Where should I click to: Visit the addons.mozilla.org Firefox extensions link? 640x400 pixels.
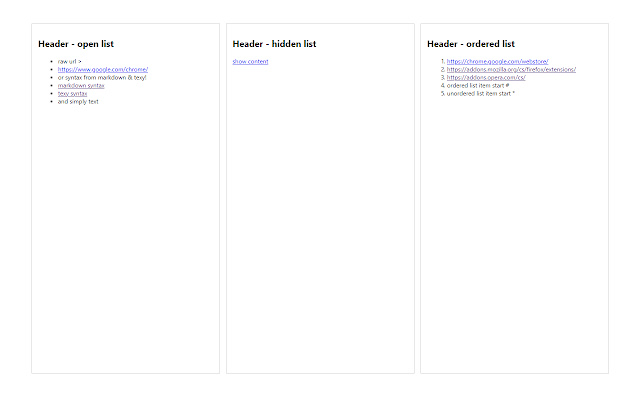click(x=511, y=69)
